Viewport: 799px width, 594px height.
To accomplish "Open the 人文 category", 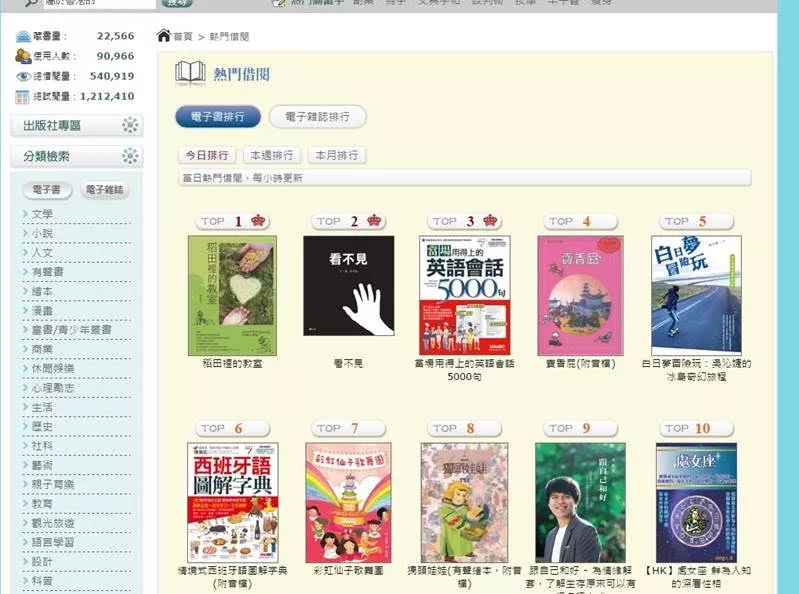I will (42, 252).
